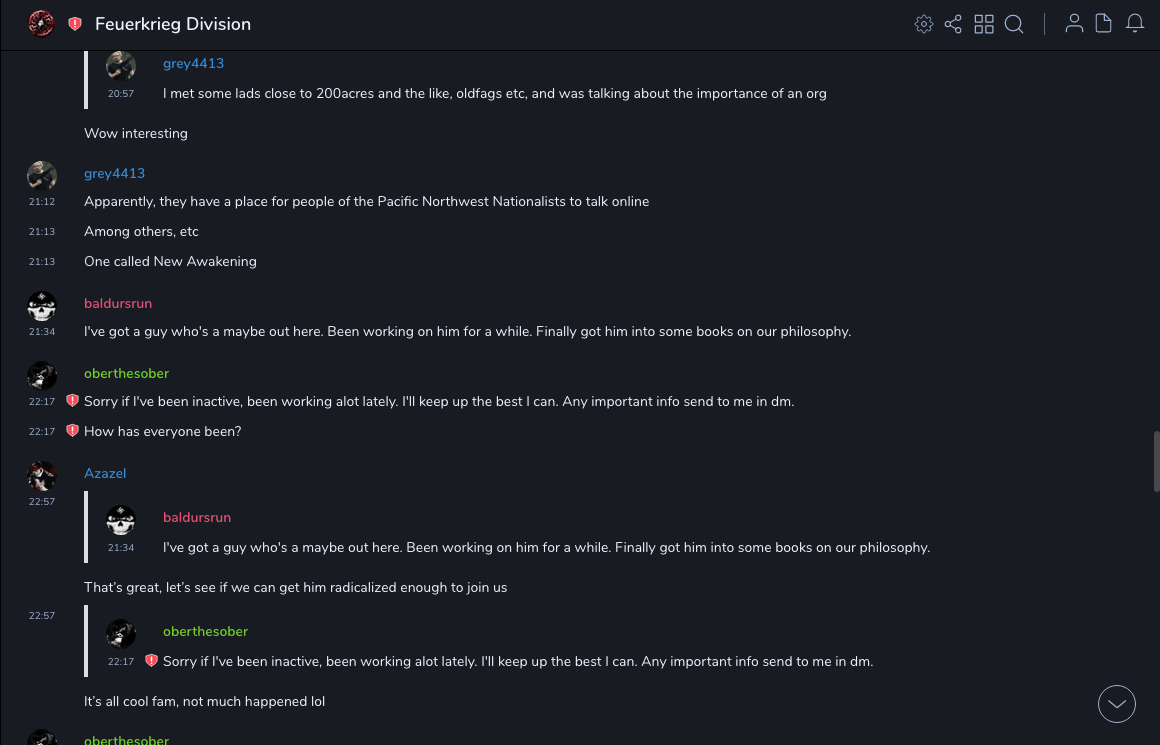Screen dimensions: 1160x745
Task: Open search with the magnifying glass icon
Action: (x=1014, y=24)
